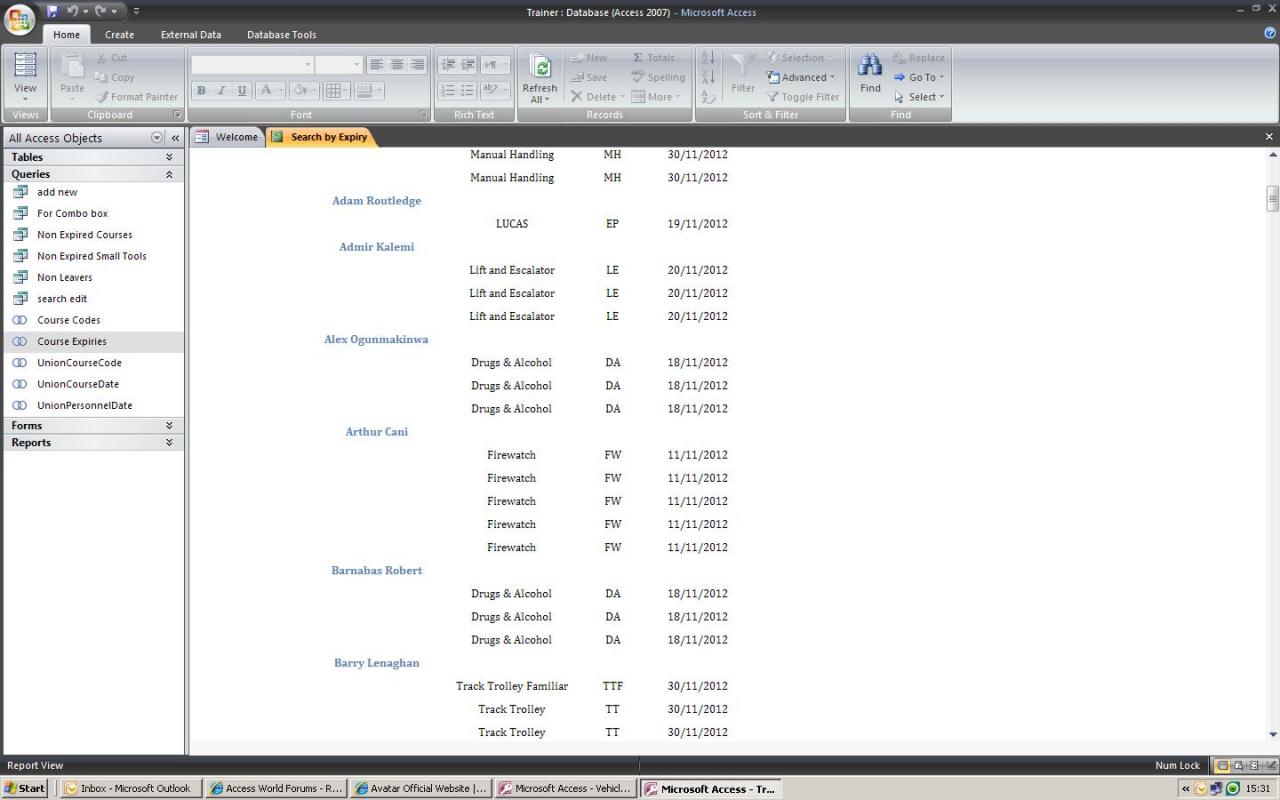Open the View button in the ribbon
Viewport: 1280px width, 800px height.
(25, 78)
